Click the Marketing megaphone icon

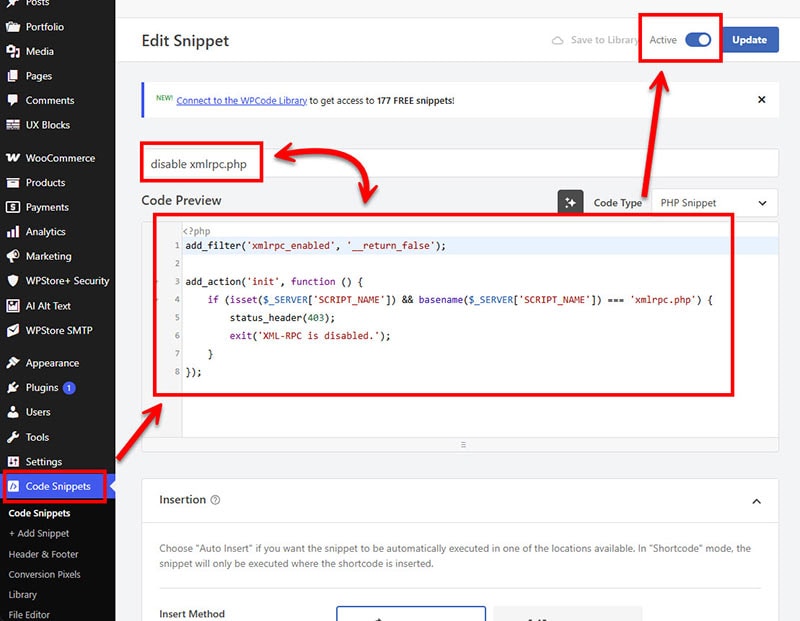point(13,256)
